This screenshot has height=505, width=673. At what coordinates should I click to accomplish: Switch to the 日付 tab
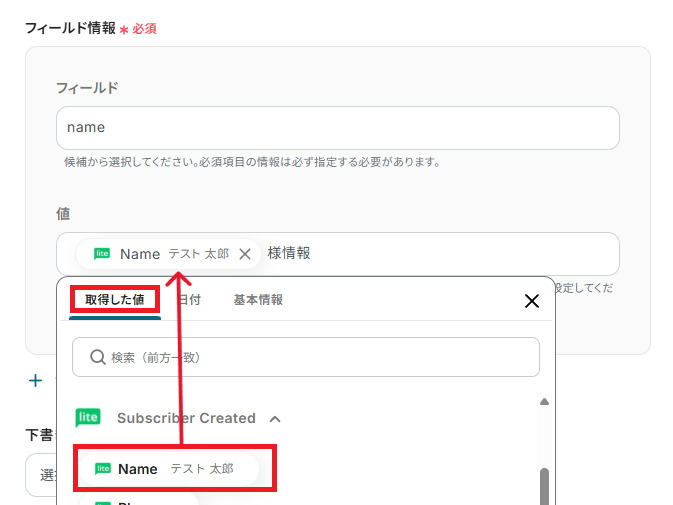pos(190,299)
